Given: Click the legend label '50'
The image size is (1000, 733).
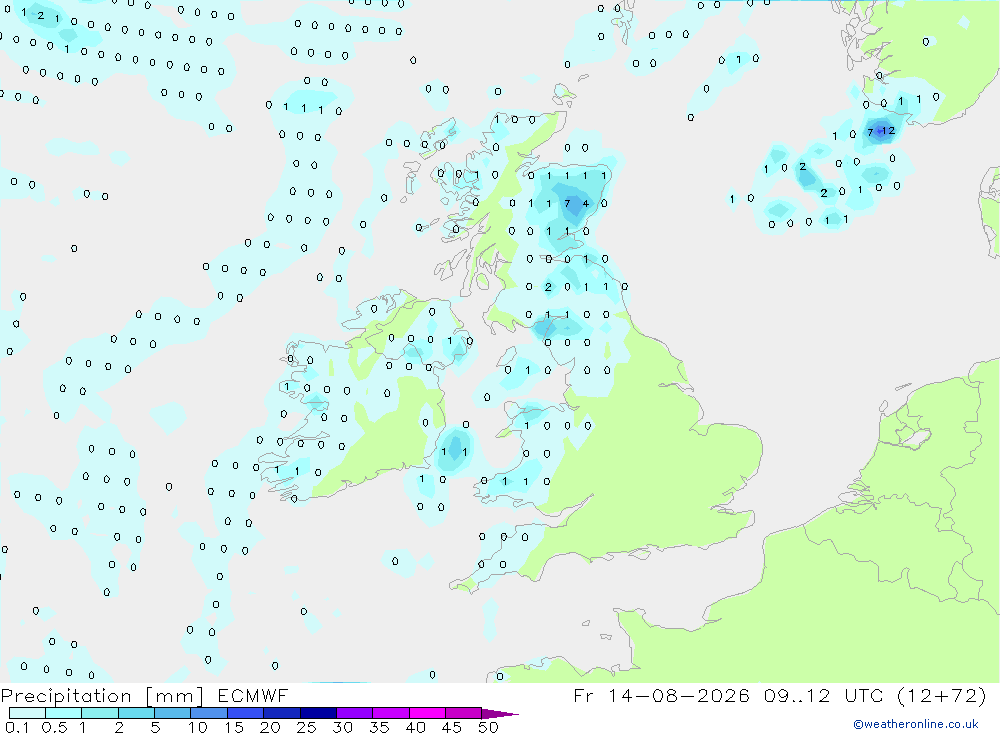Looking at the screenshot, I should click(x=488, y=727).
